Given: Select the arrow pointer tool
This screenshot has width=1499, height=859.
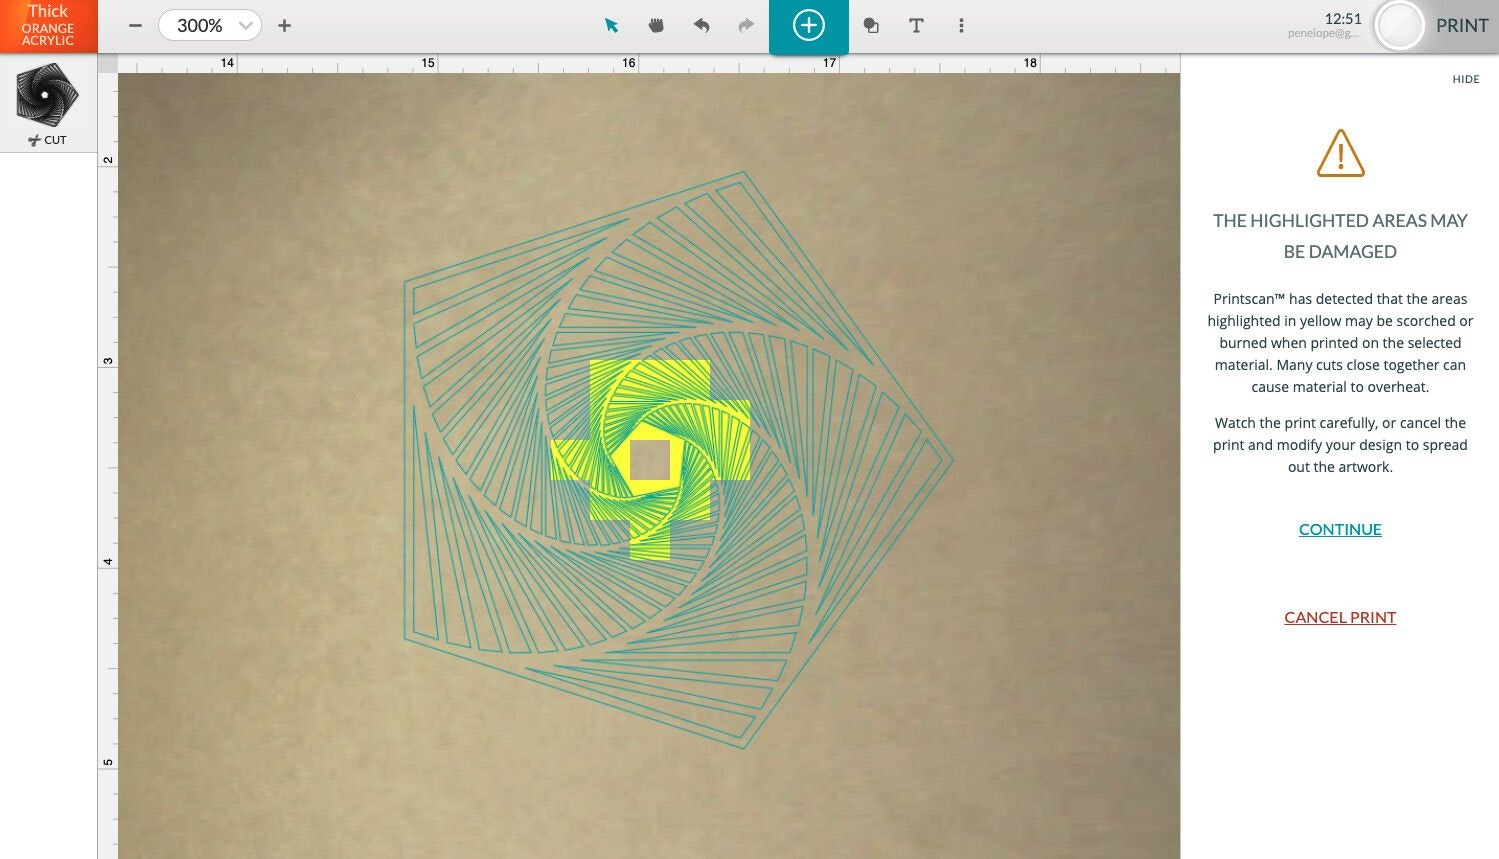Looking at the screenshot, I should 611,26.
